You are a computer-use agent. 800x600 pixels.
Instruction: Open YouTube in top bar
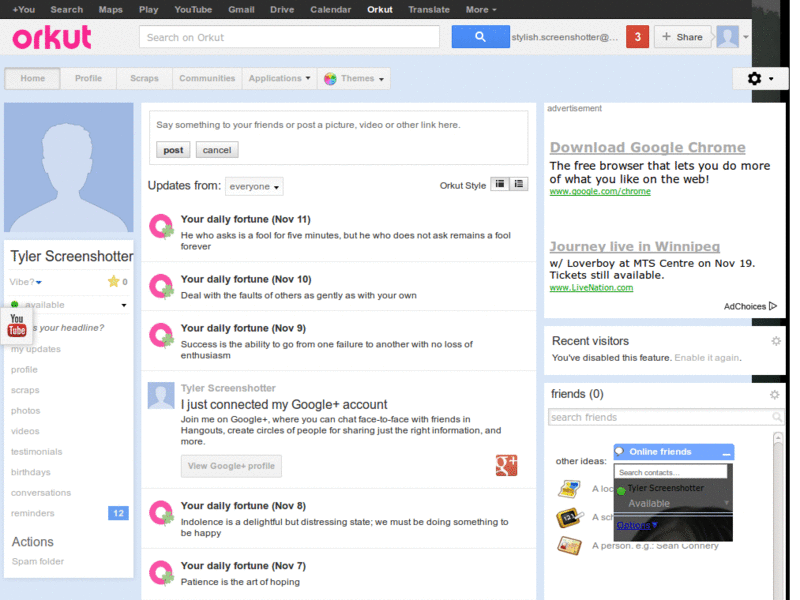coord(193,9)
